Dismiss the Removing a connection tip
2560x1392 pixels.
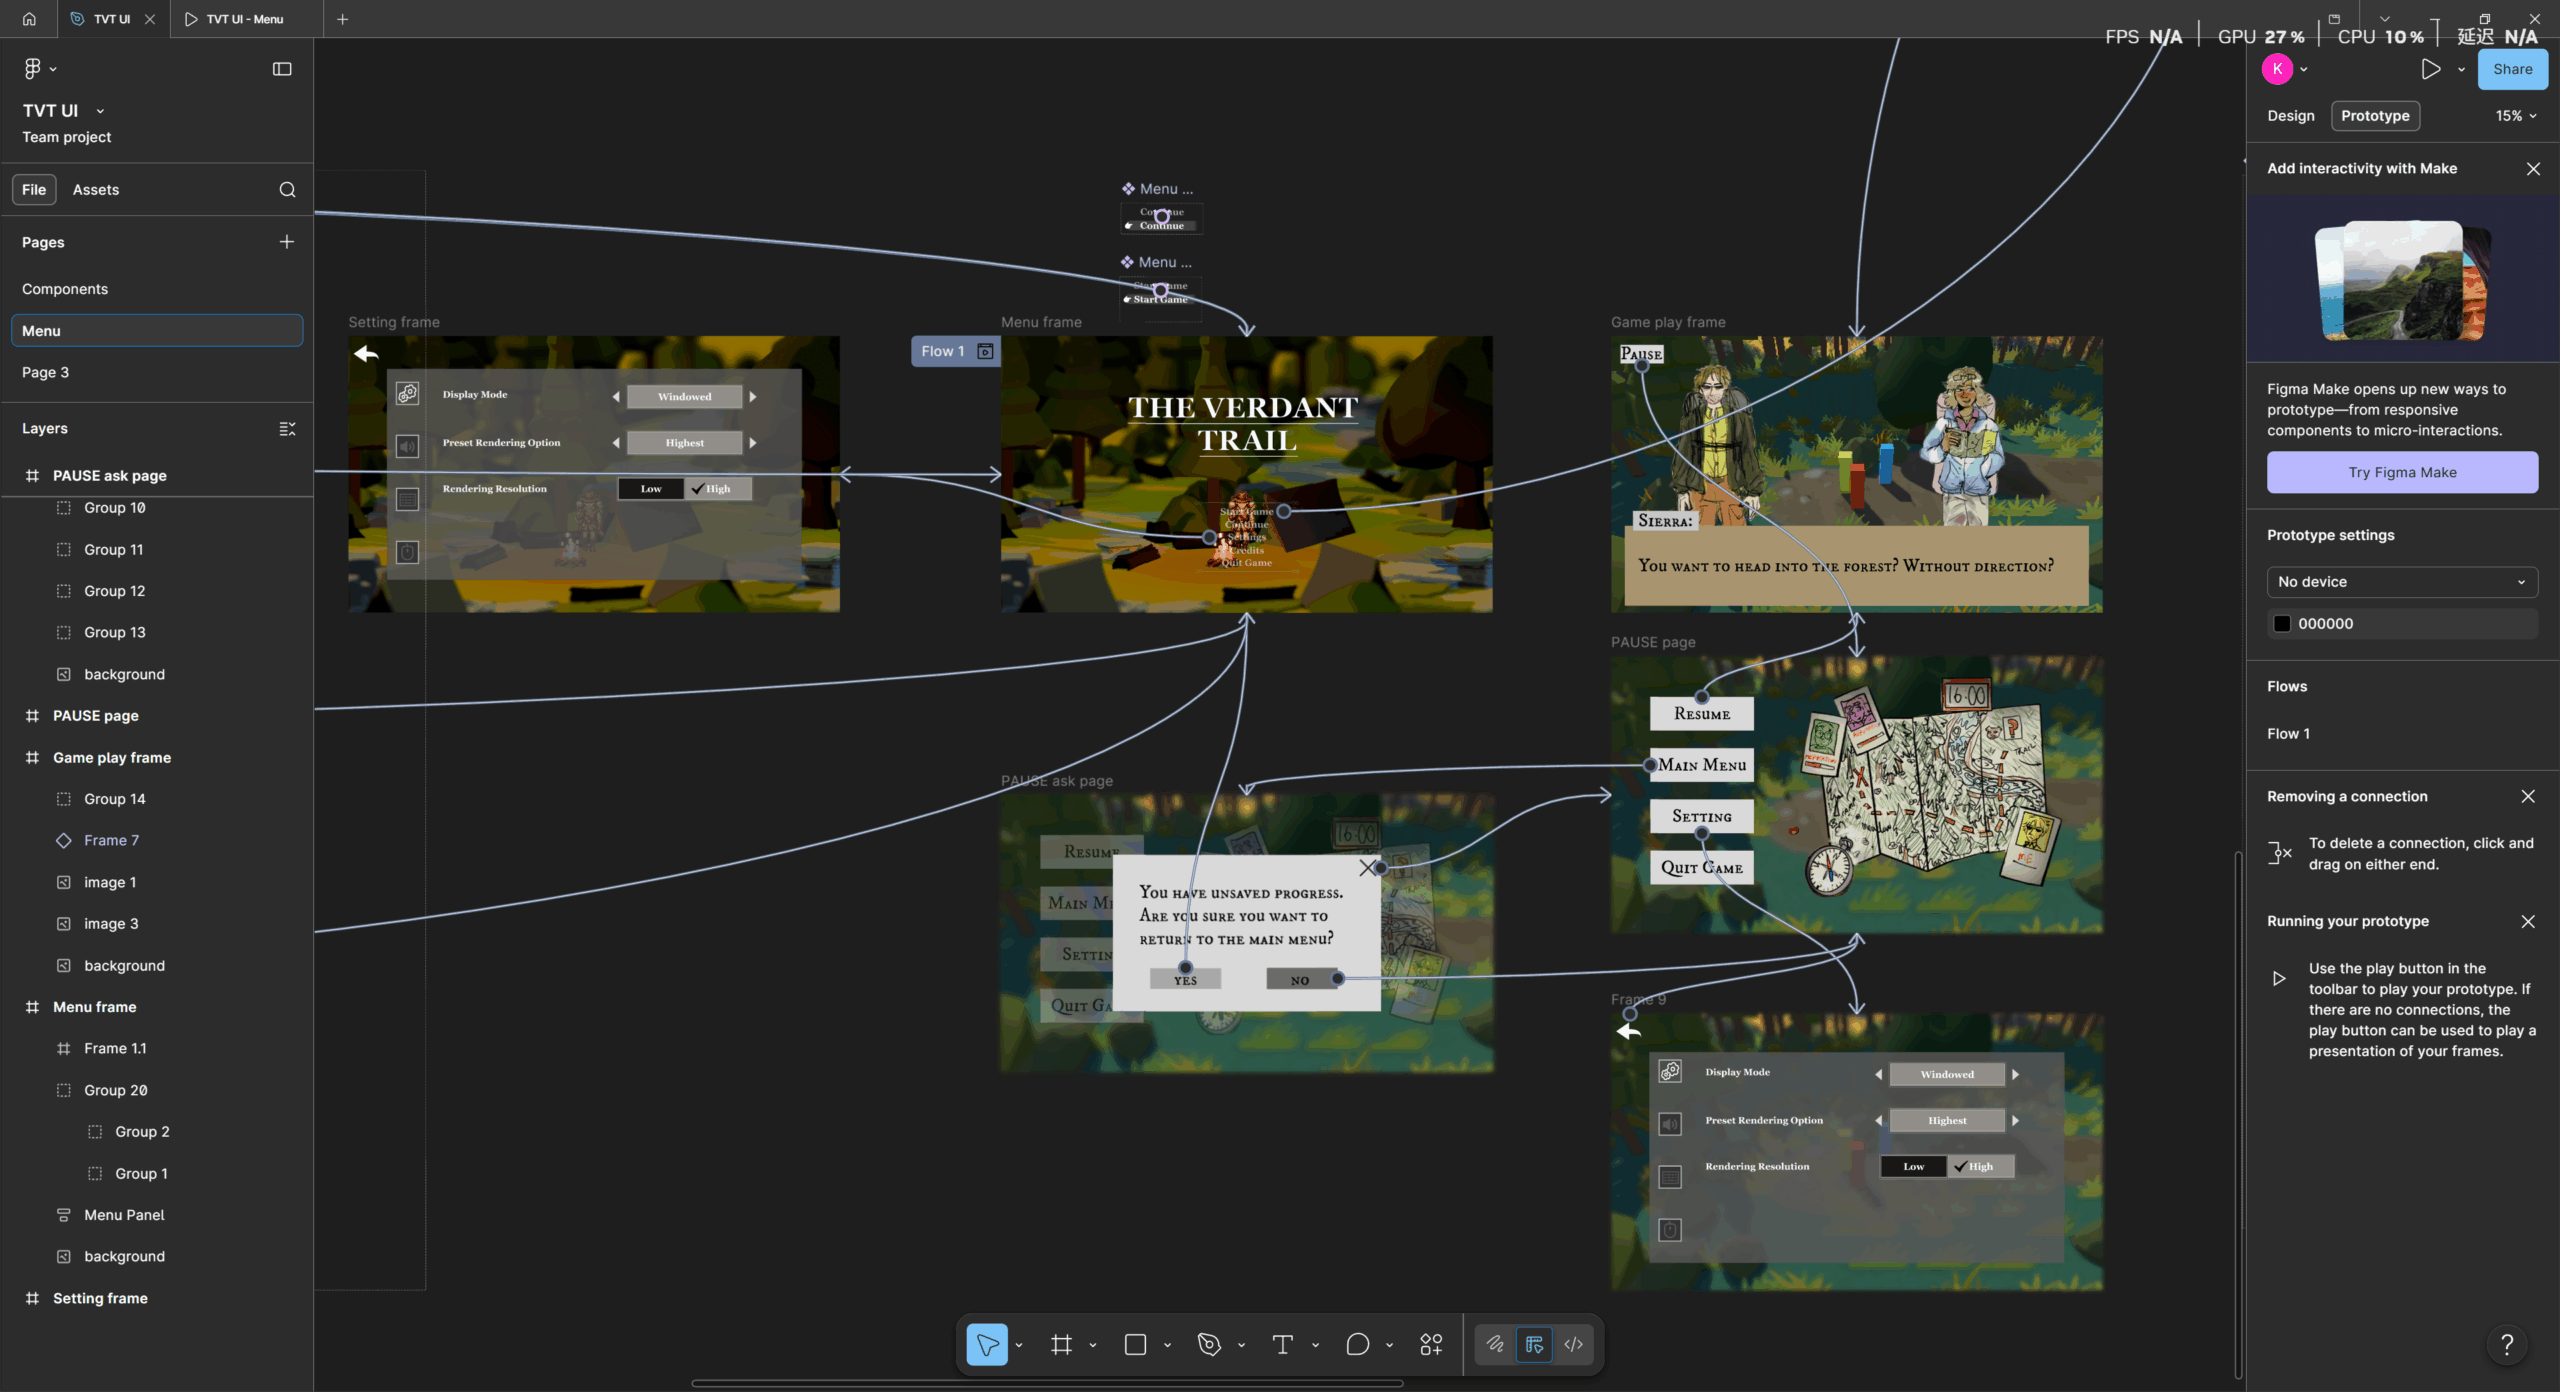point(2528,796)
